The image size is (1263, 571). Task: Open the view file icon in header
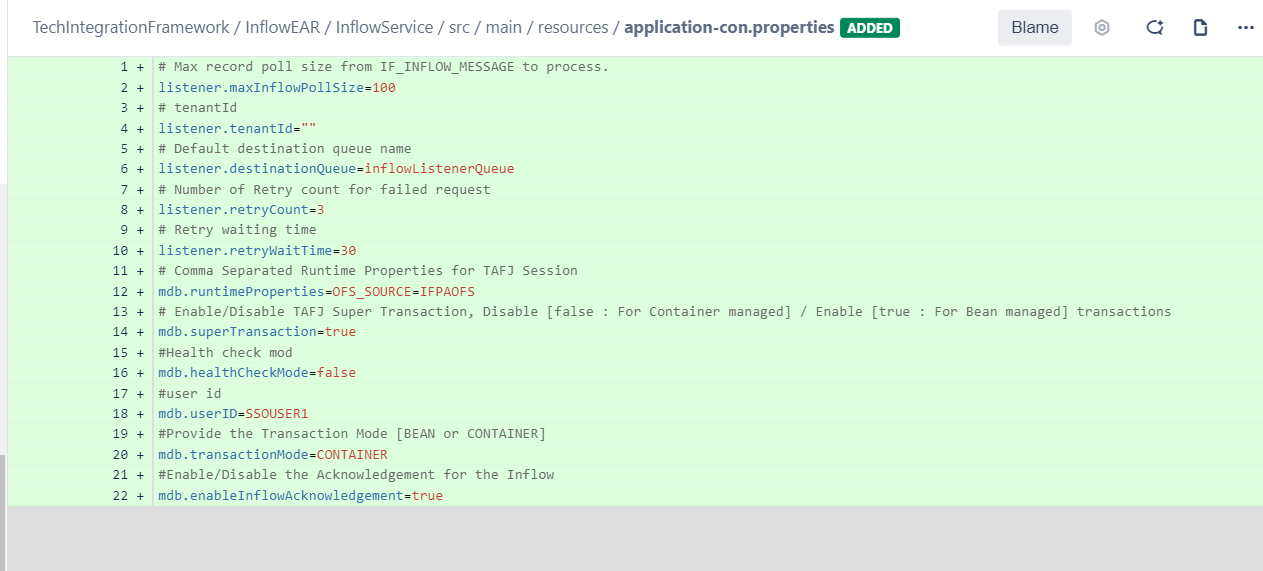pos(1200,28)
